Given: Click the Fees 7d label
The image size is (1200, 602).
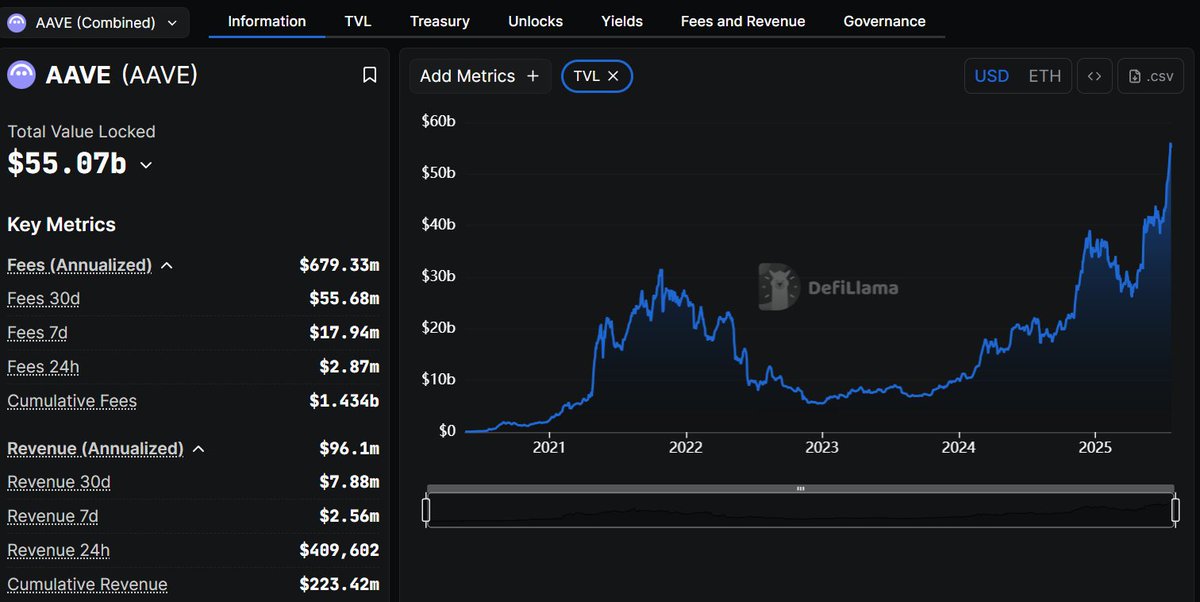Looking at the screenshot, I should pyautogui.click(x=37, y=332).
